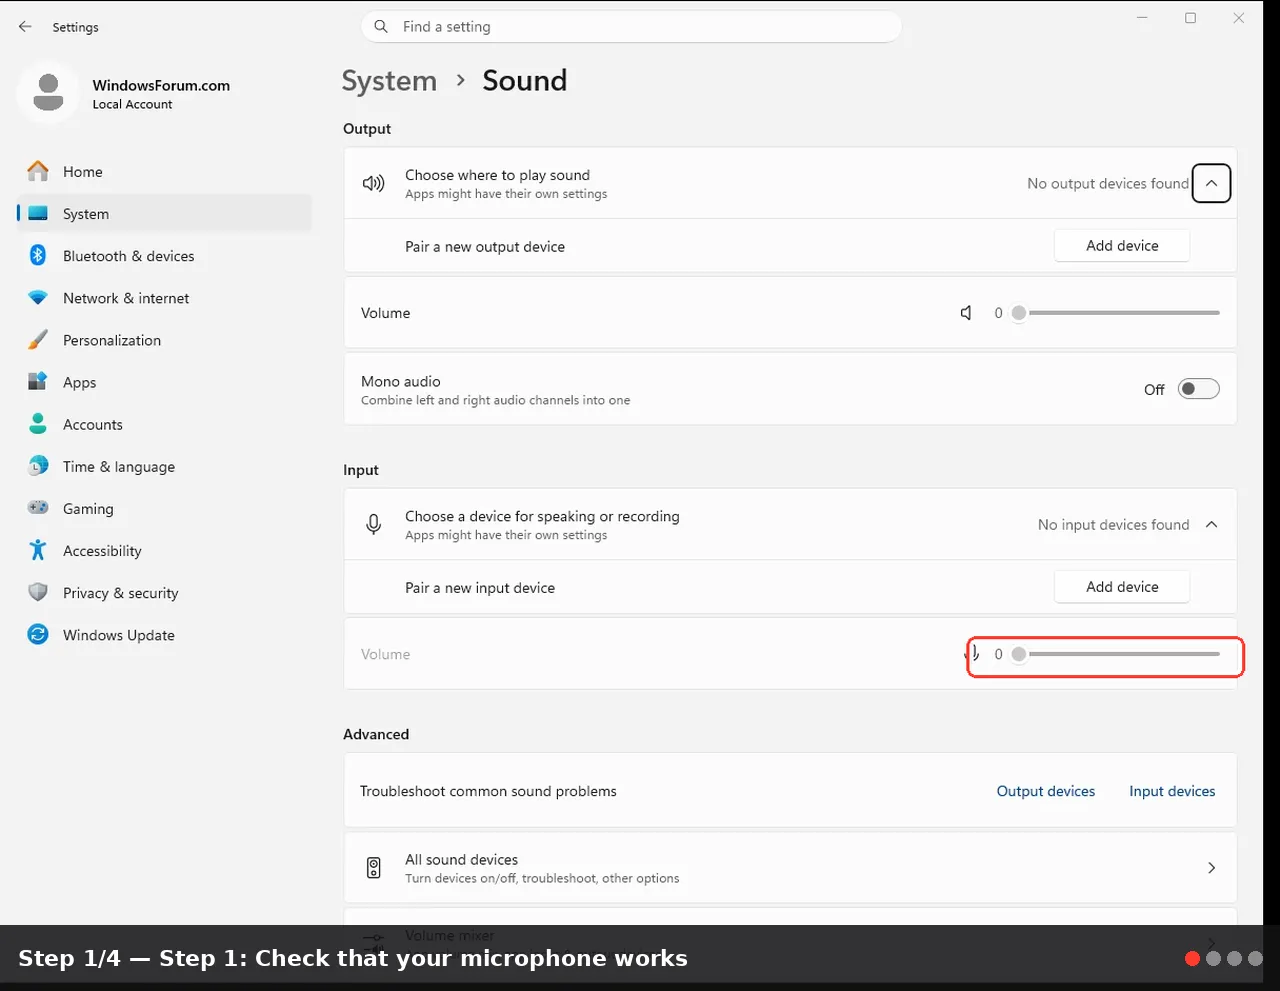Screen dimensions: 1280x991
Task: Open Network & internet wifi icon
Action: [38, 298]
